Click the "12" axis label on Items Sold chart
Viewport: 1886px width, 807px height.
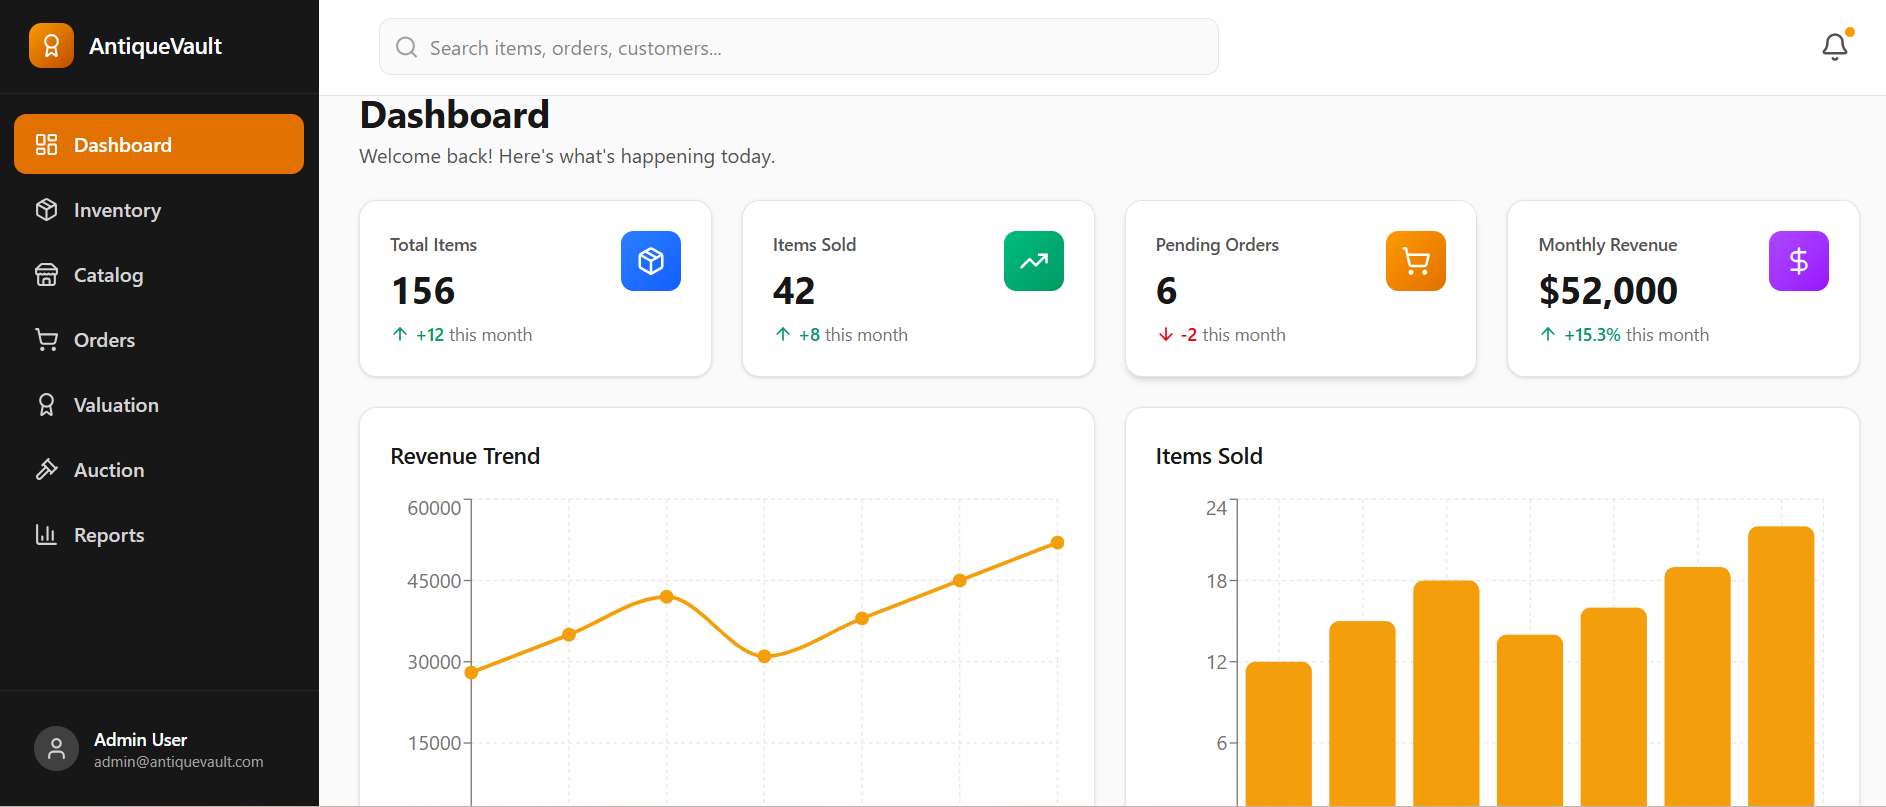pos(1216,662)
